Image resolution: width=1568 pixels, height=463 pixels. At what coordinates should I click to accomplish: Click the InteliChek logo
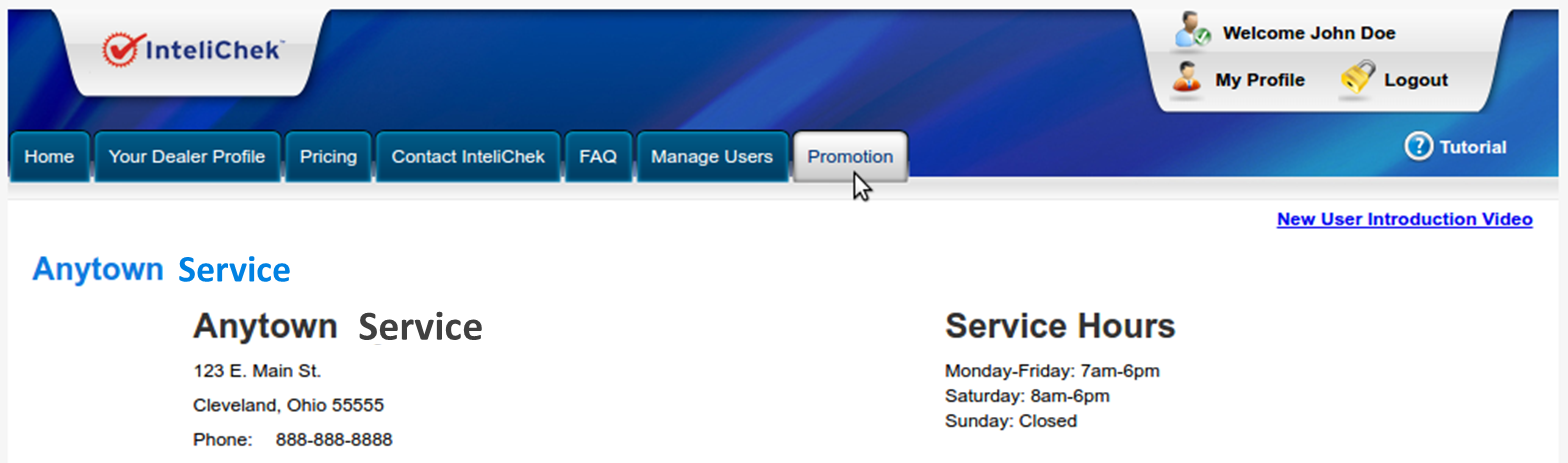[x=193, y=49]
